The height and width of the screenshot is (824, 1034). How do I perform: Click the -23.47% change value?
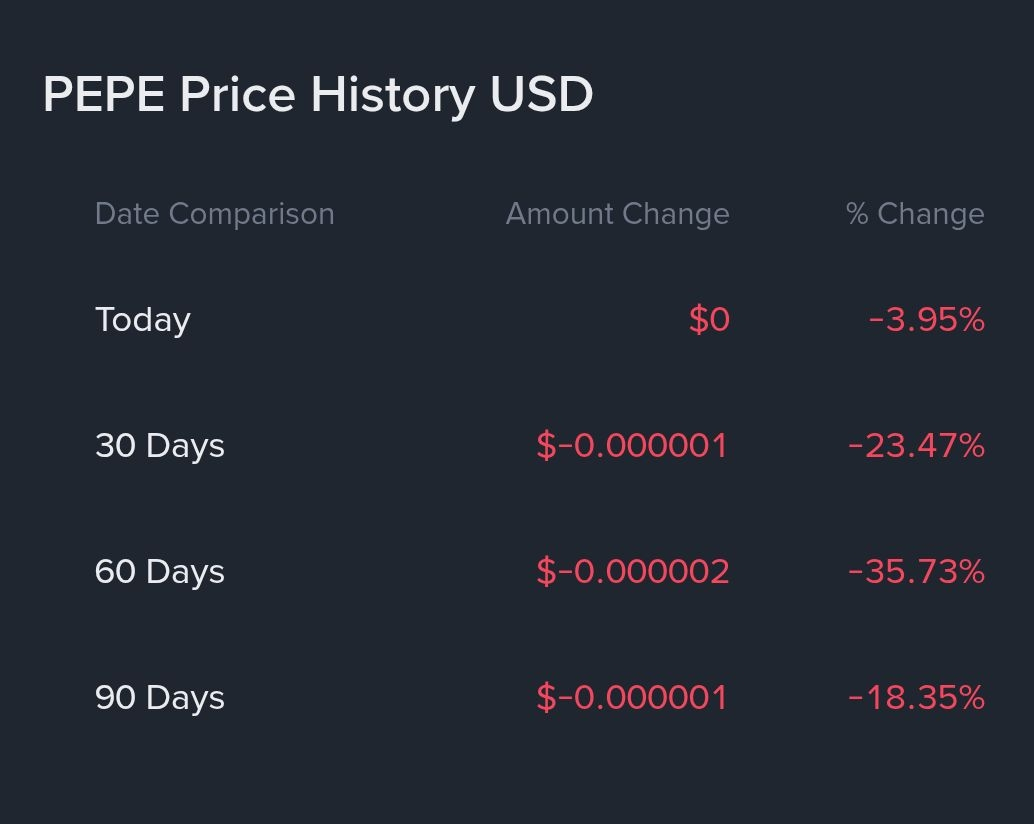click(x=916, y=446)
